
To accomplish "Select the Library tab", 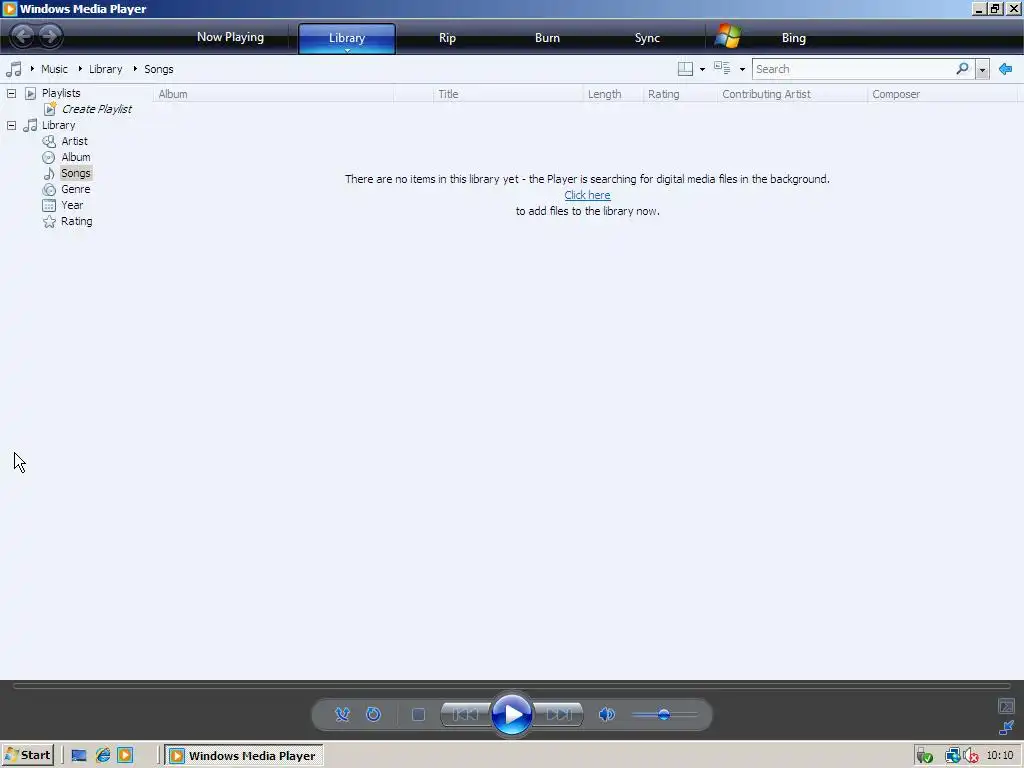I will (347, 37).
